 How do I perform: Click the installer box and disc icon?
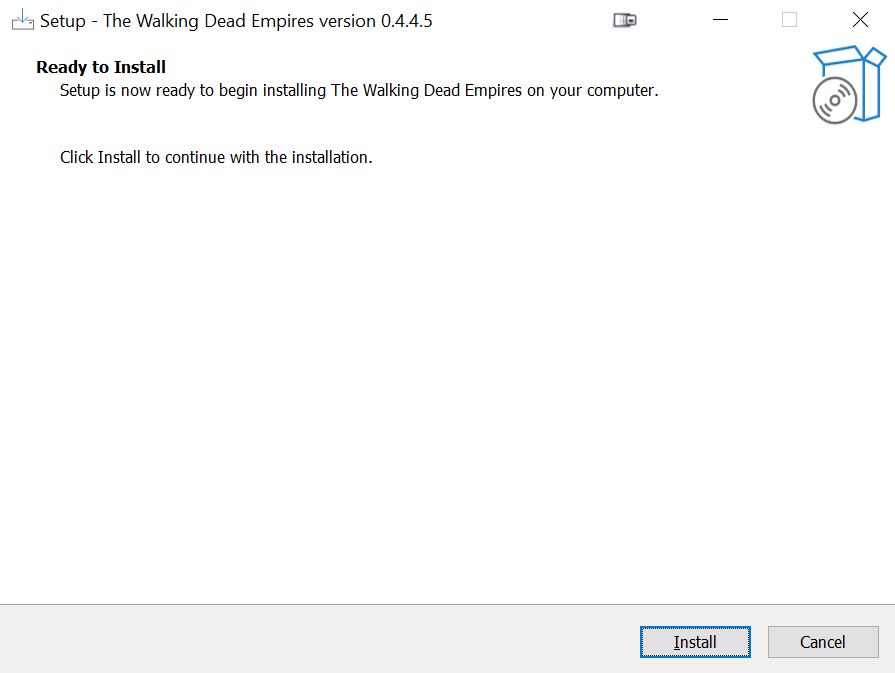(849, 84)
